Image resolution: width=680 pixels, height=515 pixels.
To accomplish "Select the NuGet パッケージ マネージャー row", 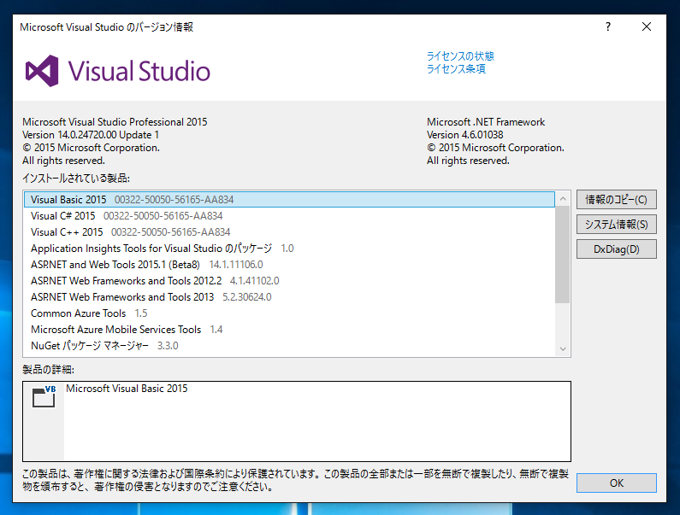I will click(x=289, y=346).
